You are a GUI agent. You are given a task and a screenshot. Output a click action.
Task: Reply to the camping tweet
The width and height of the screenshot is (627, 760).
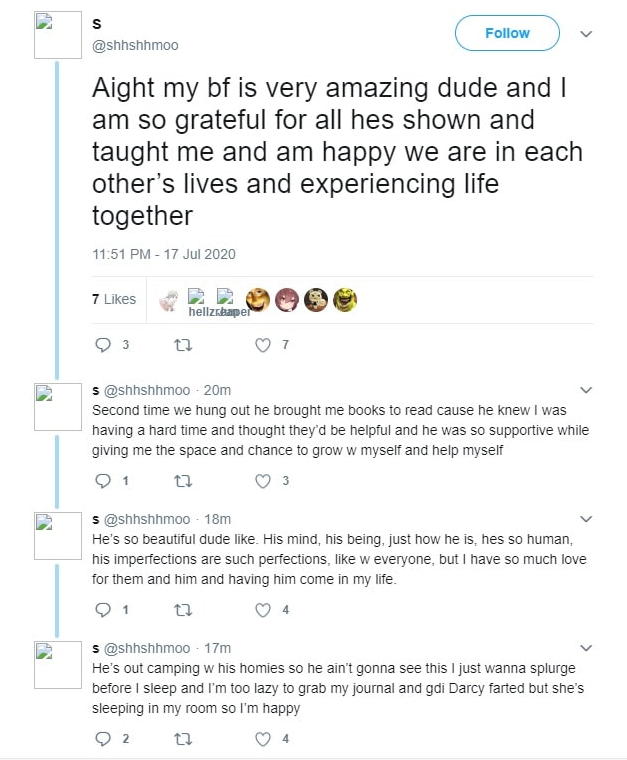pos(102,739)
